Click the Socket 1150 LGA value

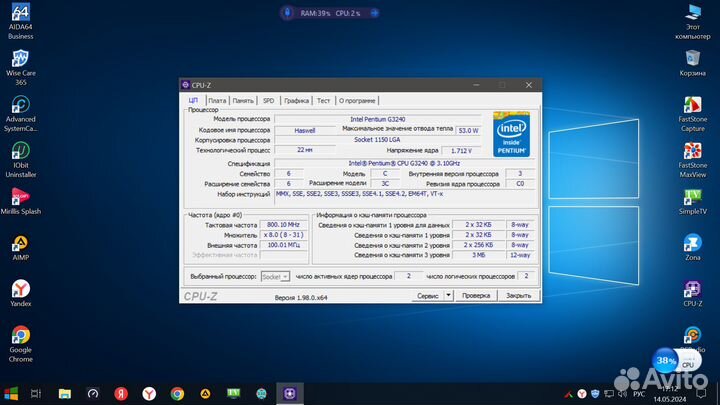377,140
